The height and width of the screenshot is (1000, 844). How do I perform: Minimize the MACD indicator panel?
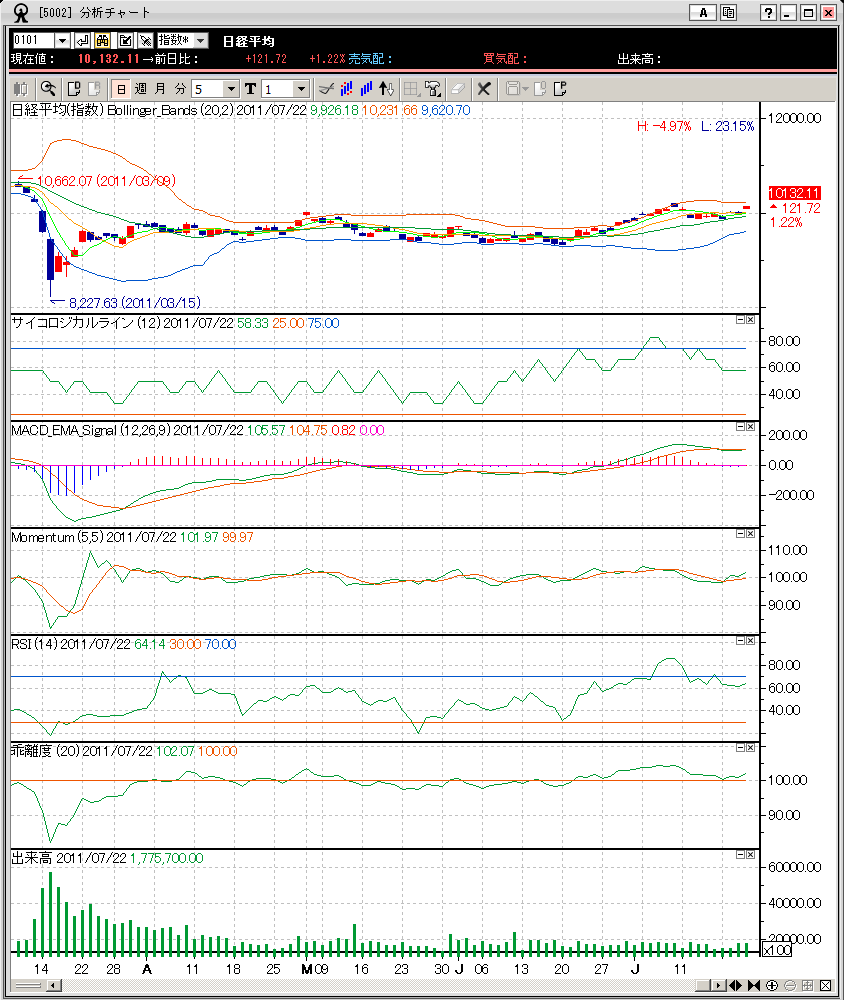740,427
